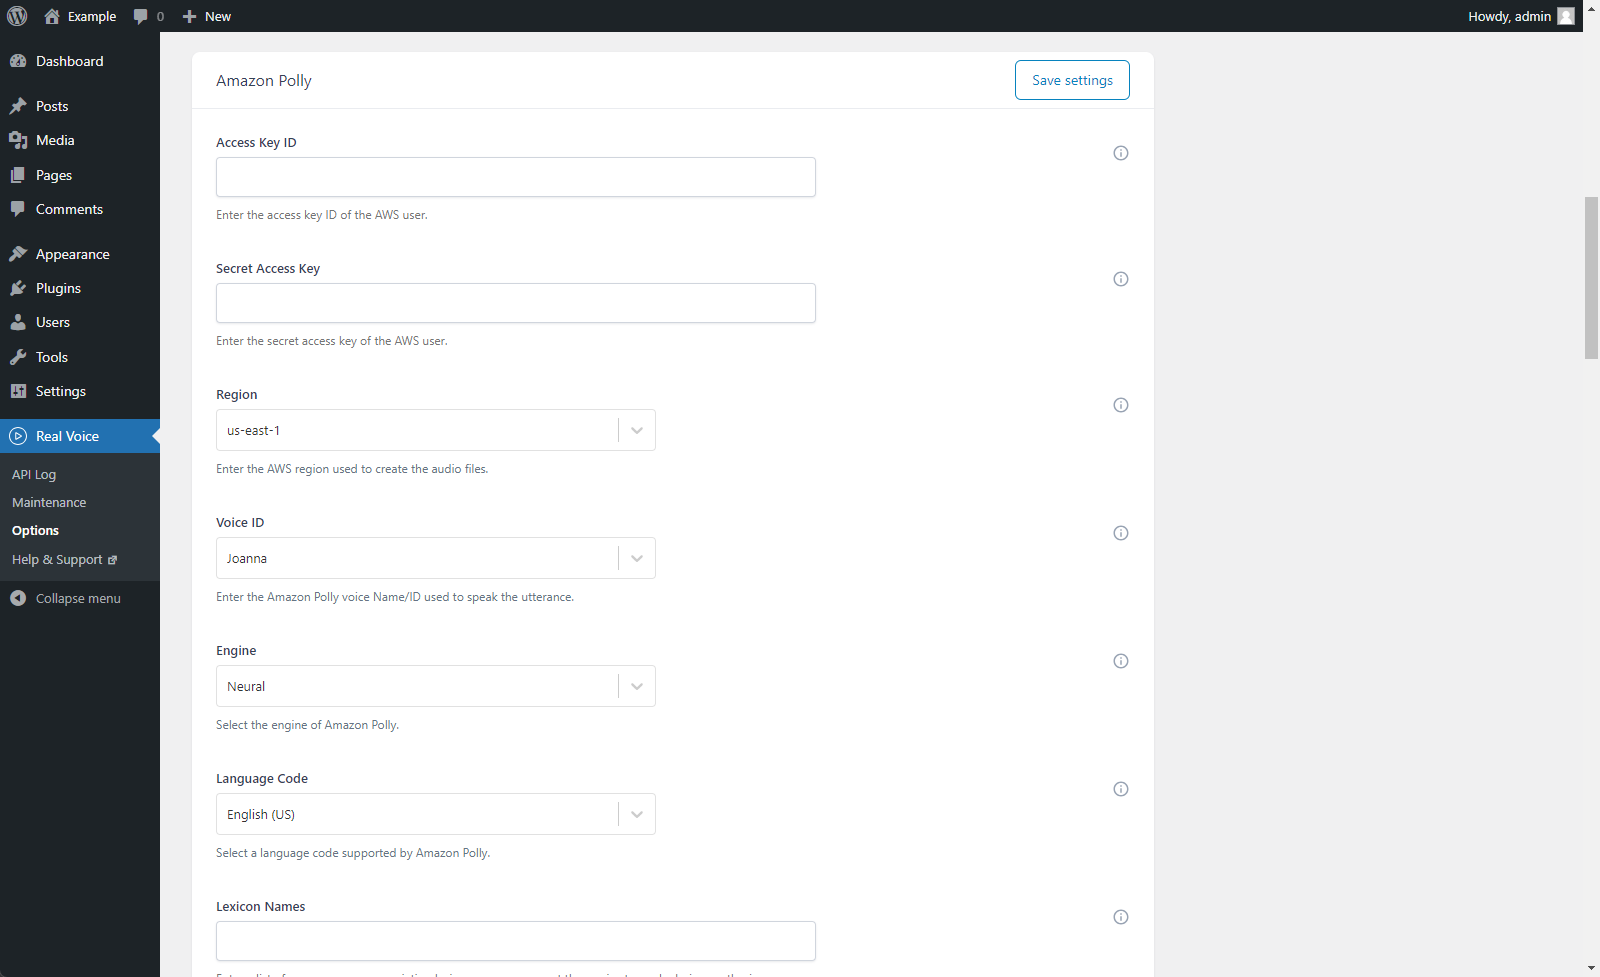Click the WordPress logo icon

(x=17, y=16)
